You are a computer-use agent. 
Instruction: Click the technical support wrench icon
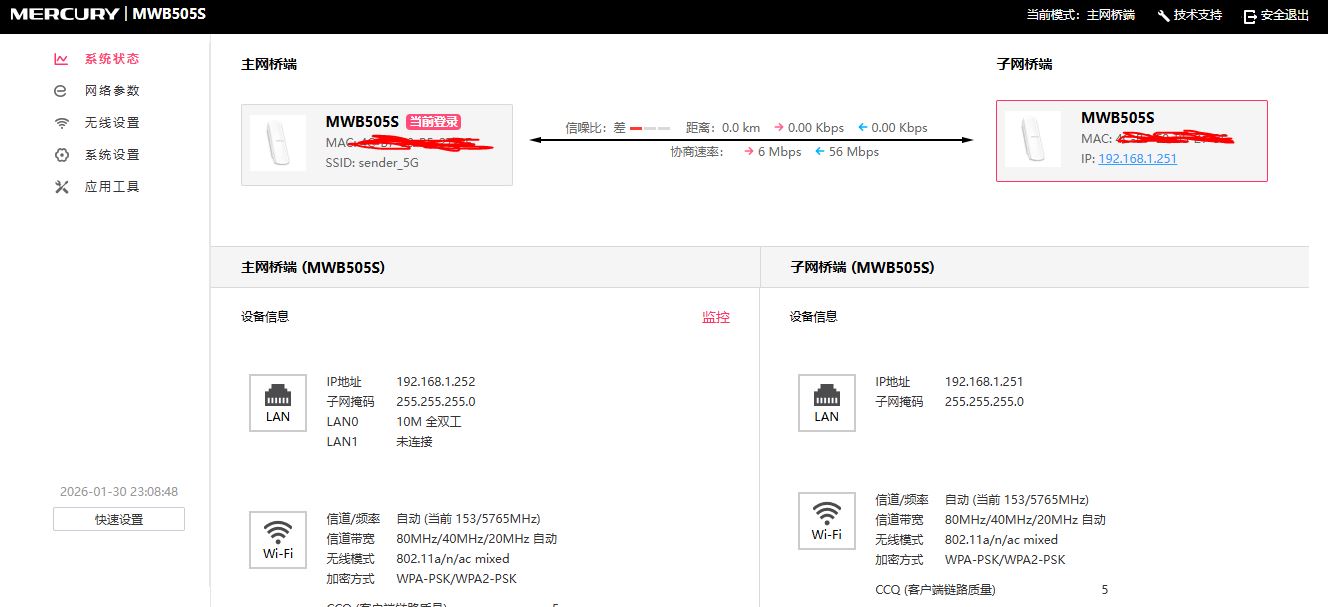click(x=1163, y=16)
